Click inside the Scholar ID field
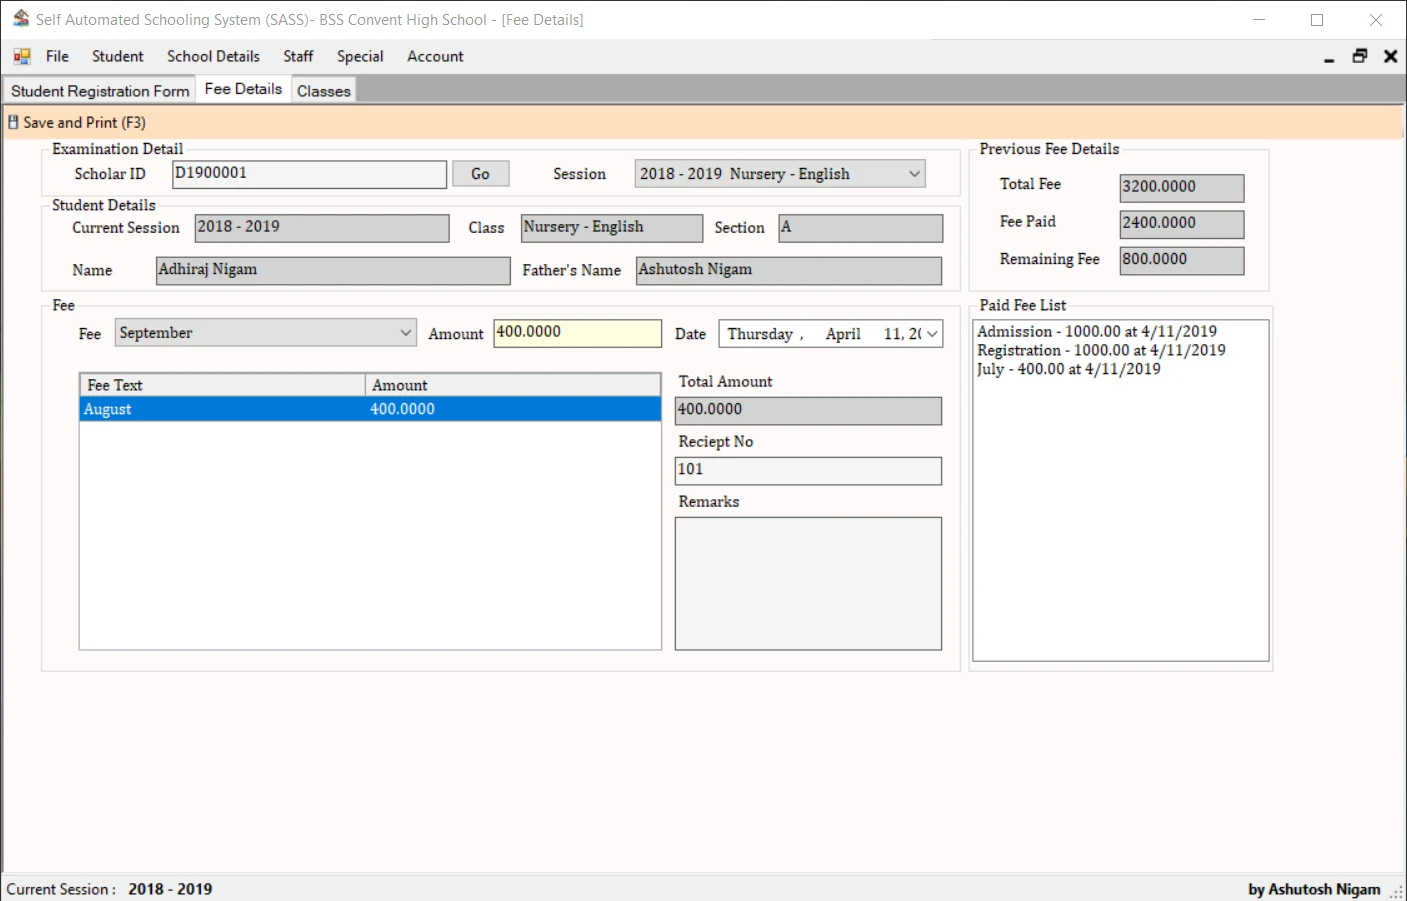The height and width of the screenshot is (901, 1407). [308, 173]
